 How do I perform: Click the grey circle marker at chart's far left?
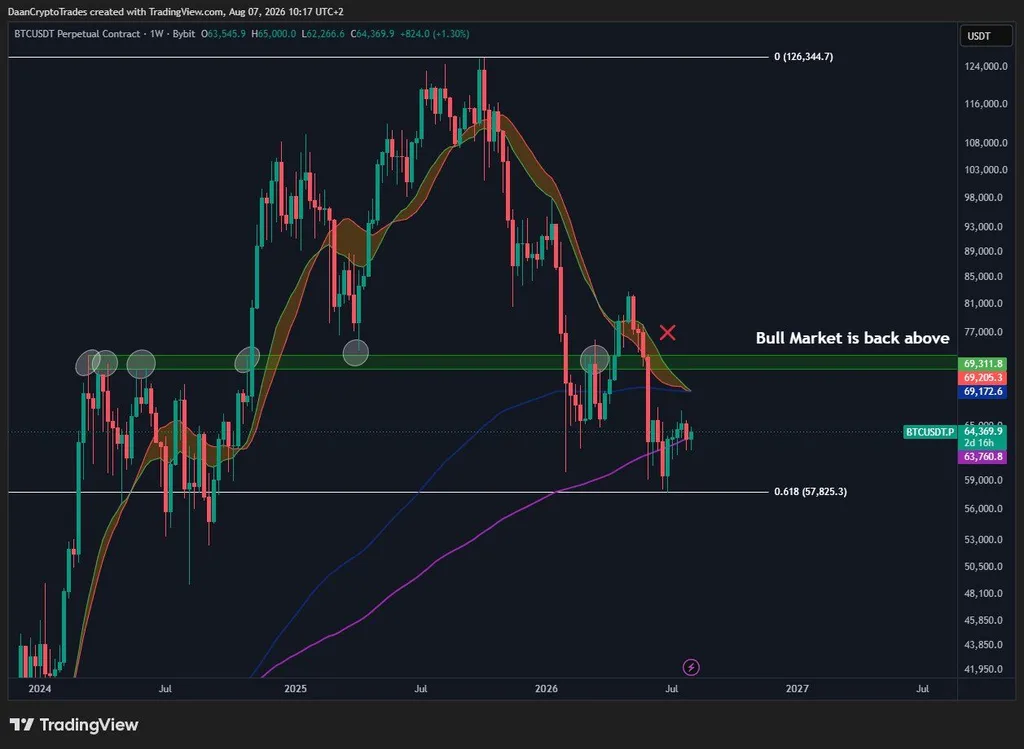89,363
